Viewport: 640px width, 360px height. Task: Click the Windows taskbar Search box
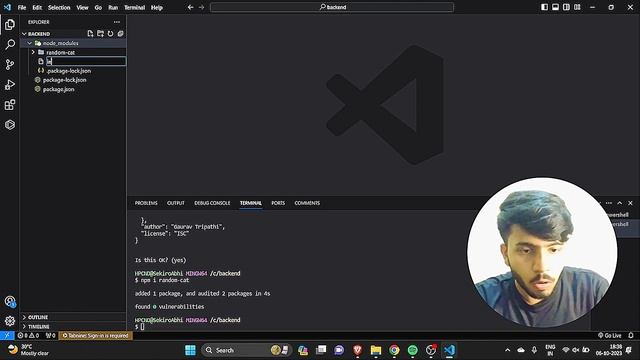pos(246,350)
